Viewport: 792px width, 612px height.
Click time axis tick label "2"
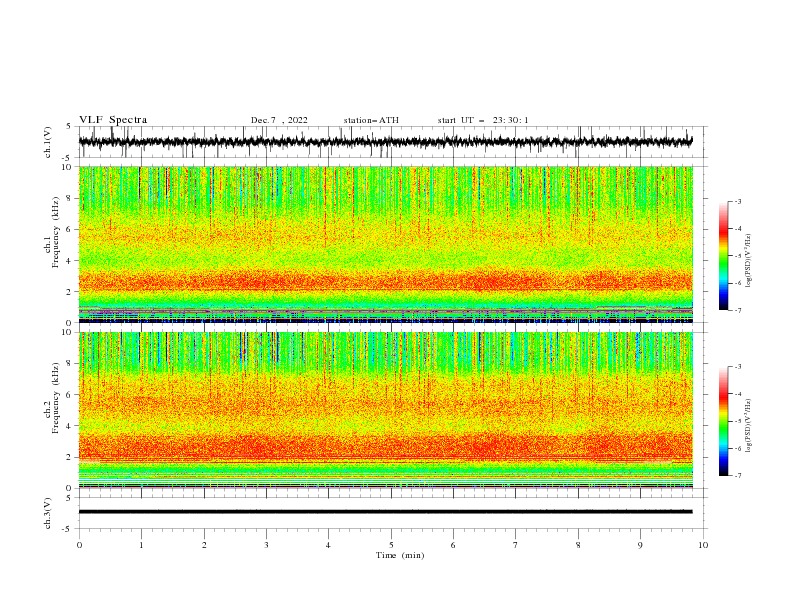204,545
